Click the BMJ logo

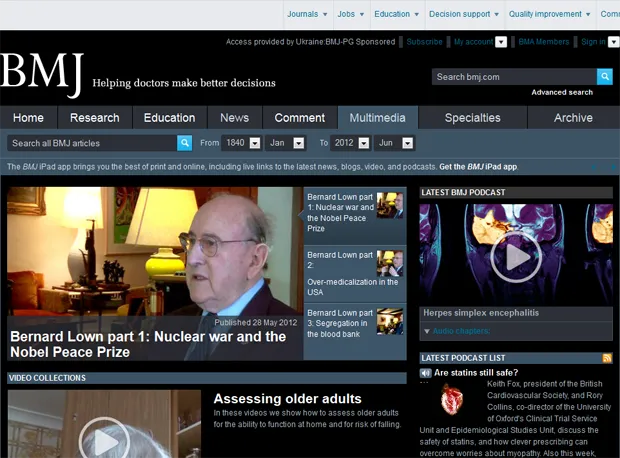(42, 74)
